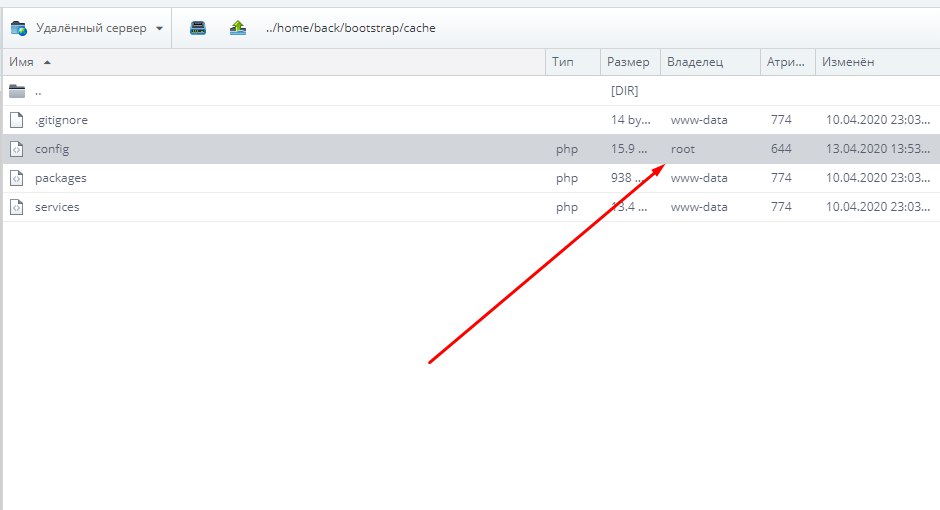Select the parent directory ".." entry
The width and height of the screenshot is (940, 510).
click(38, 92)
